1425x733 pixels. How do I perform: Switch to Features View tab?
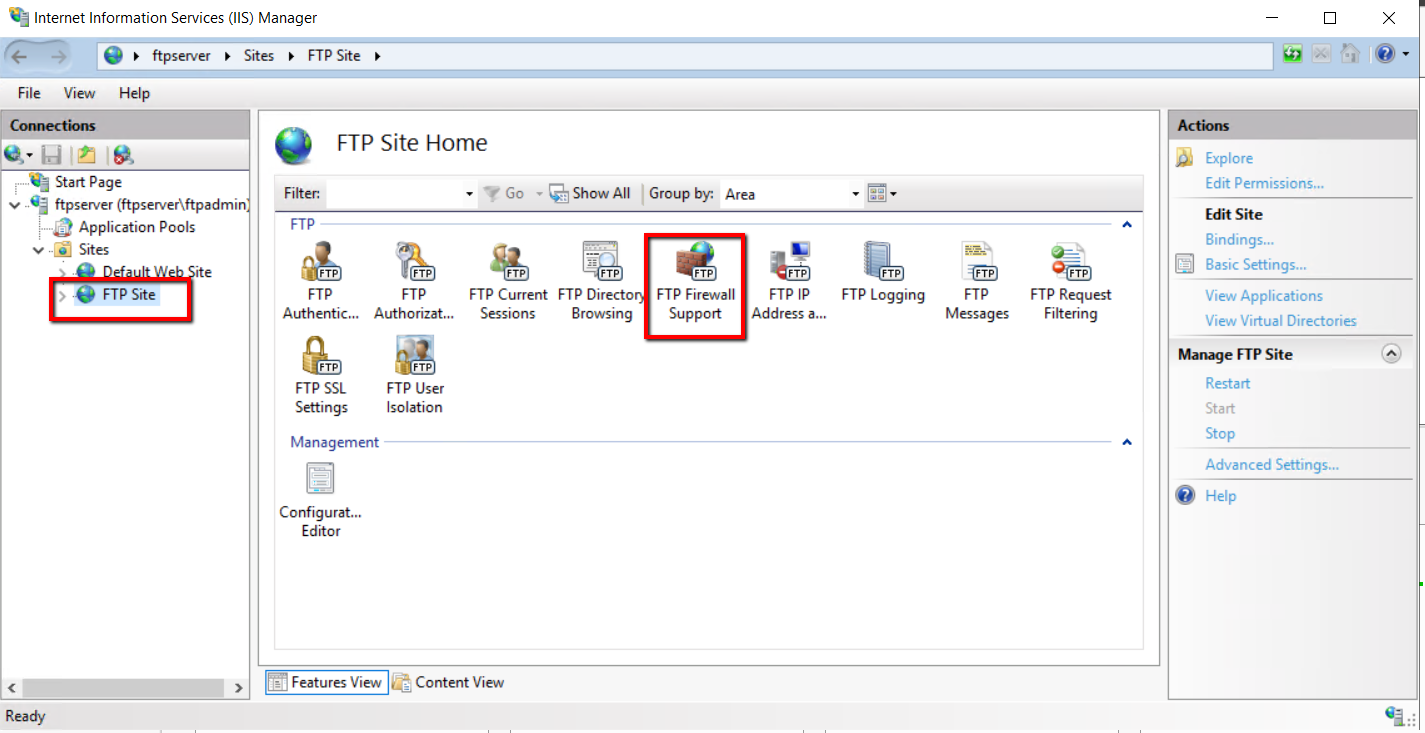(326, 682)
